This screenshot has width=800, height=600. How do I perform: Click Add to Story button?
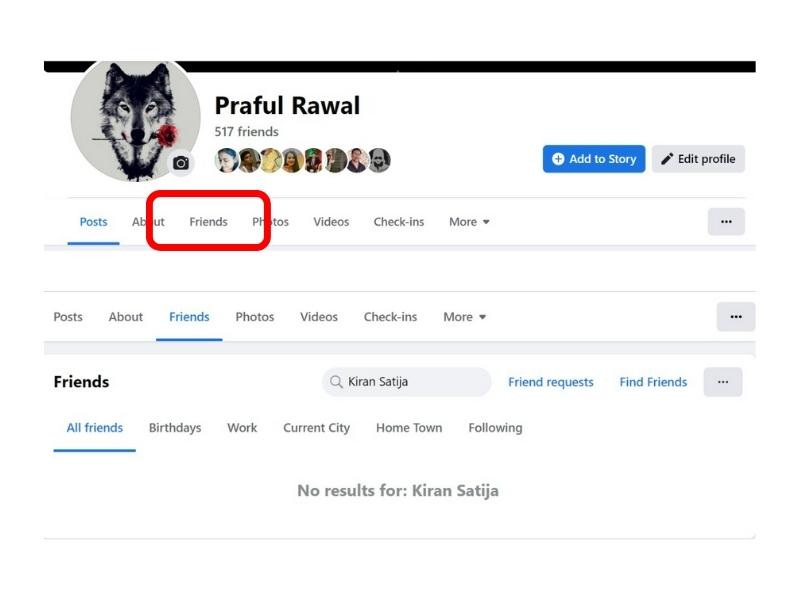tap(594, 159)
